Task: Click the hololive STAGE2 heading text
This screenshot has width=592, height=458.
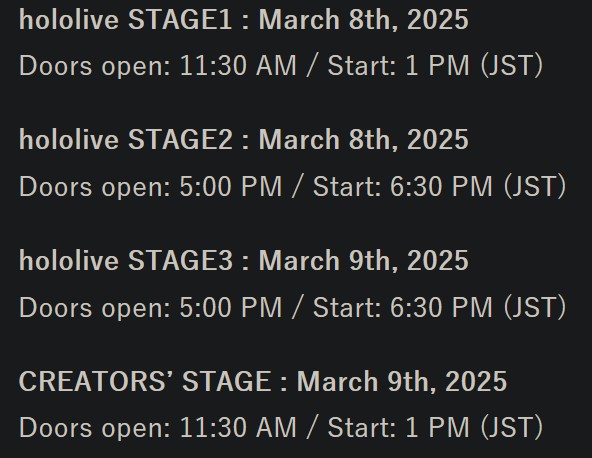Action: (126, 140)
